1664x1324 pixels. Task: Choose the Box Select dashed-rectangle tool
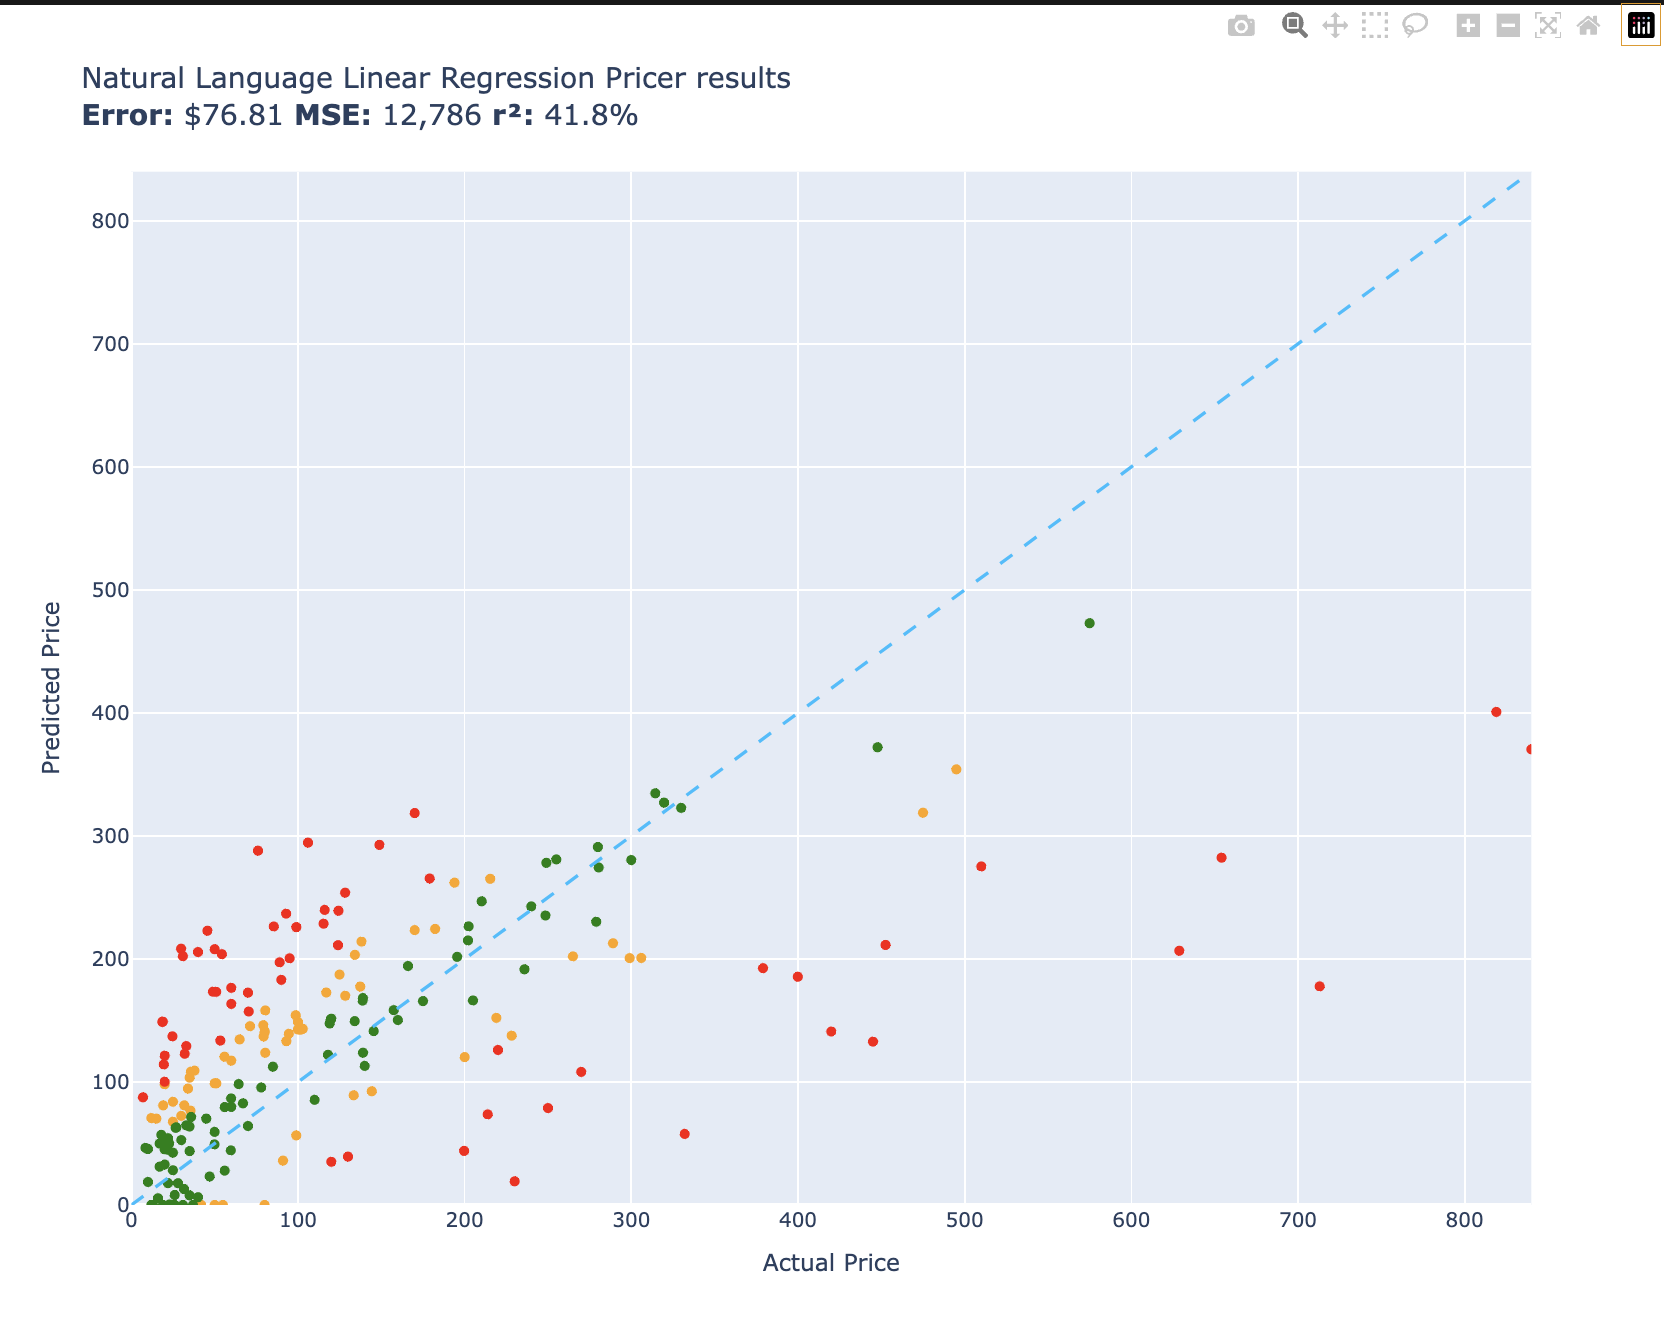[1375, 26]
